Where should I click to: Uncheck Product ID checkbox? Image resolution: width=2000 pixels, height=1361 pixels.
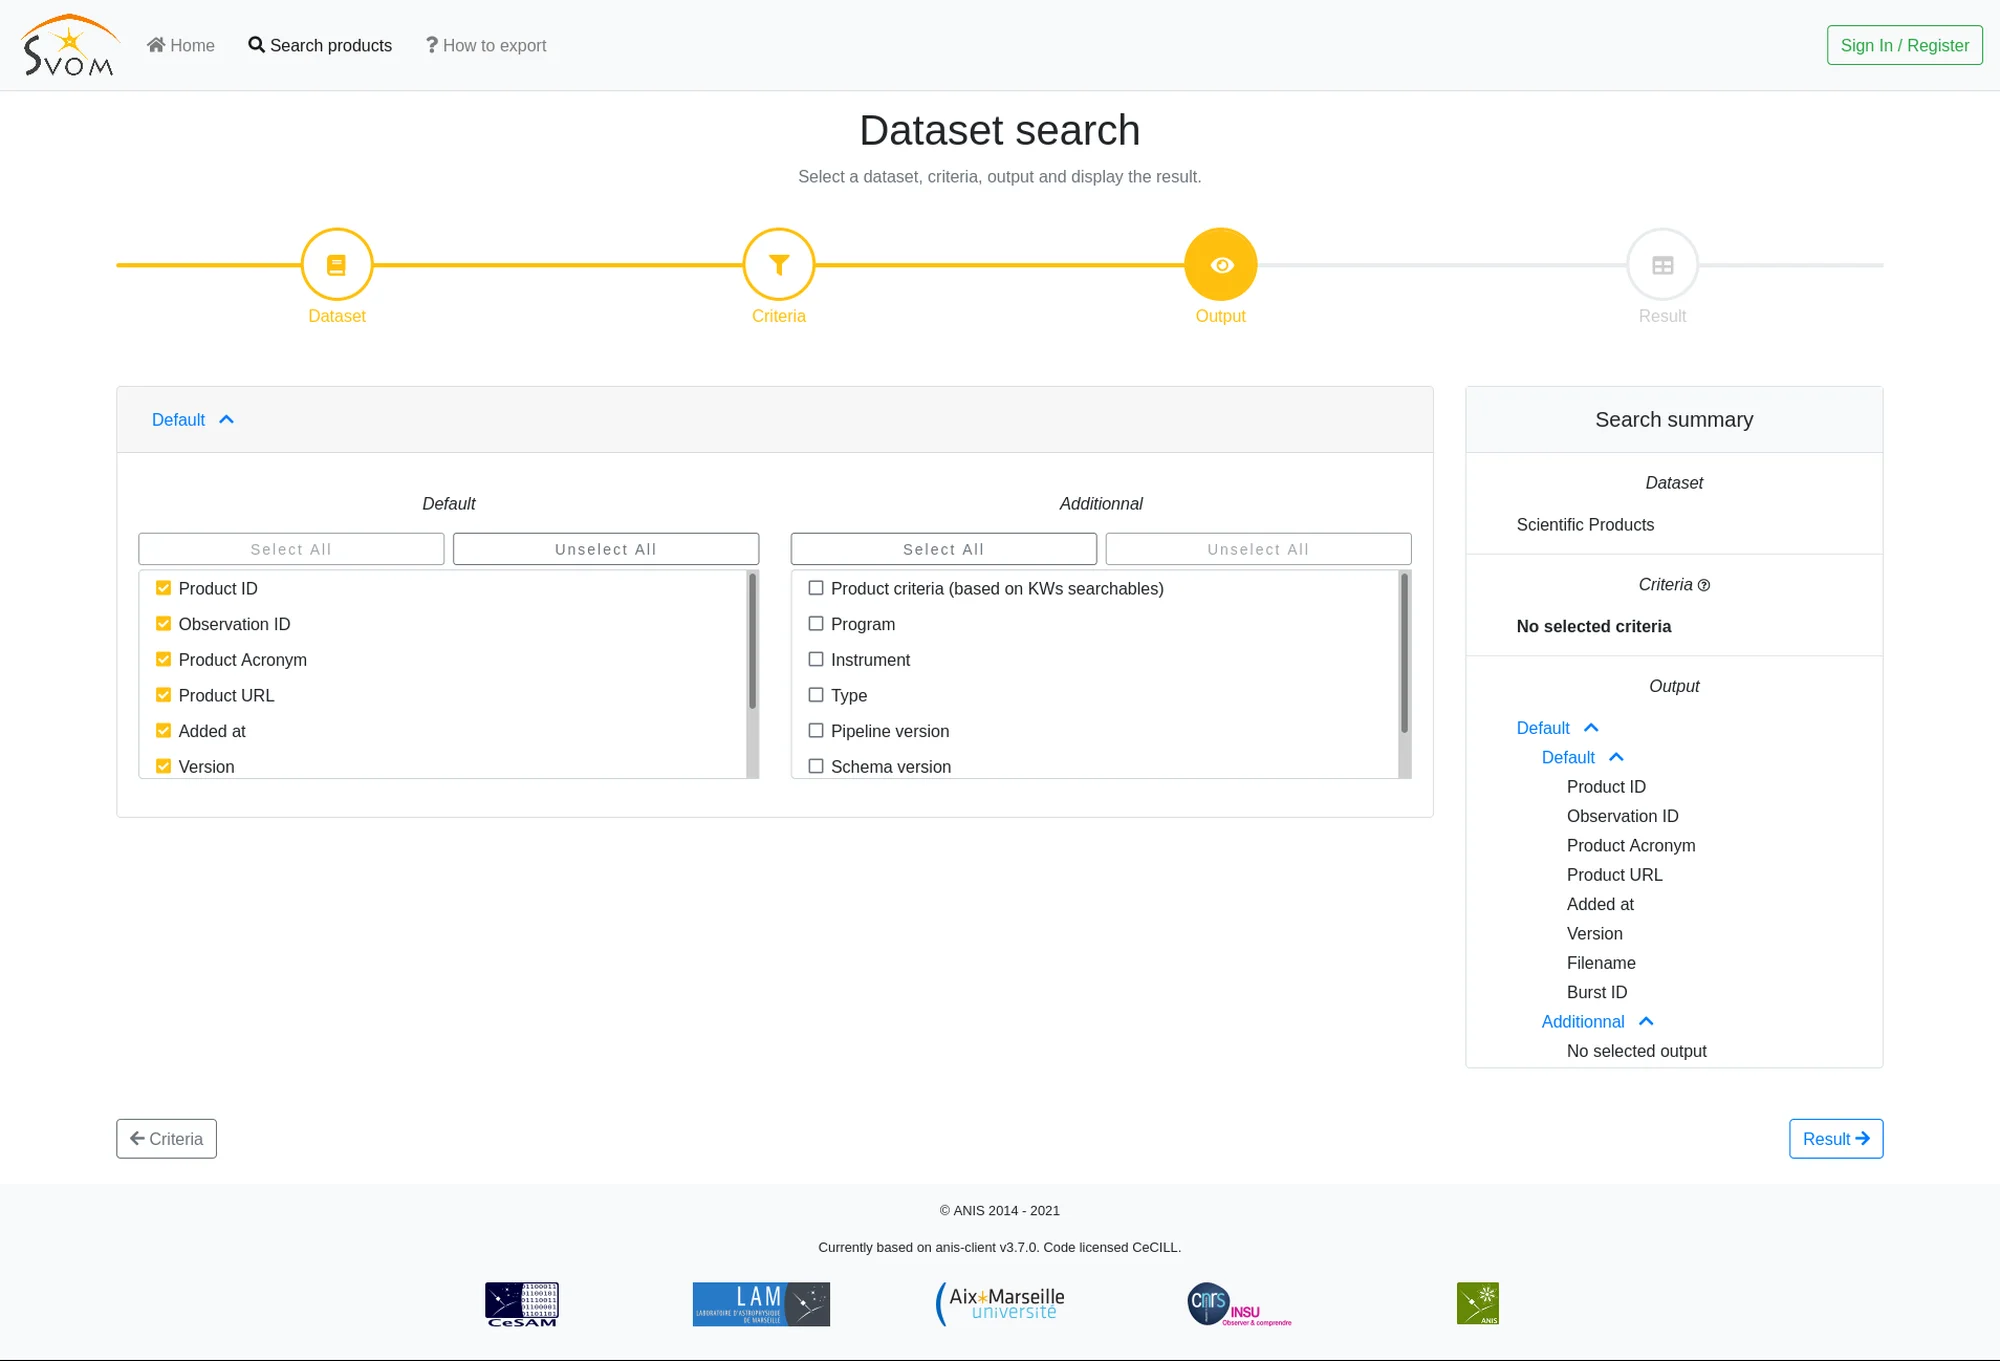[163, 588]
